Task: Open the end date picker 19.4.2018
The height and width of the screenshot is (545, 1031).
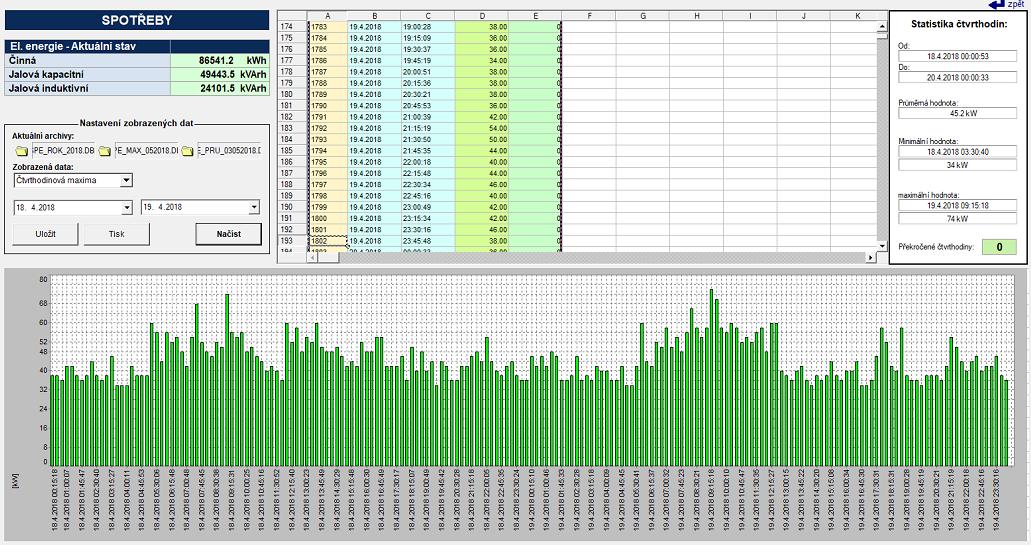Action: 254,208
